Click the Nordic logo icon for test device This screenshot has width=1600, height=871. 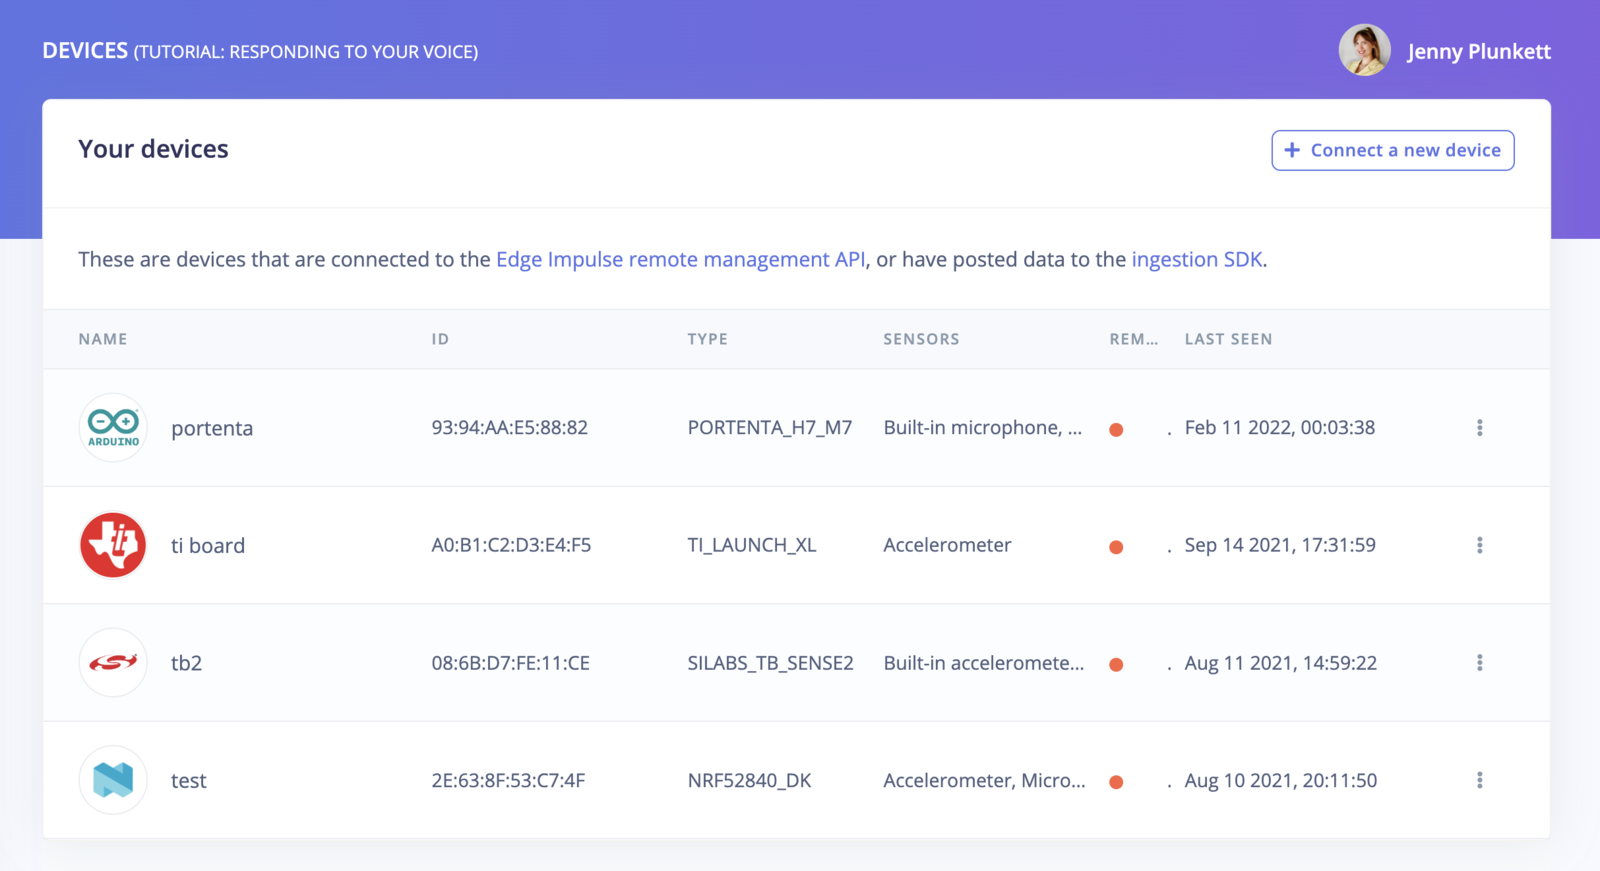(113, 780)
